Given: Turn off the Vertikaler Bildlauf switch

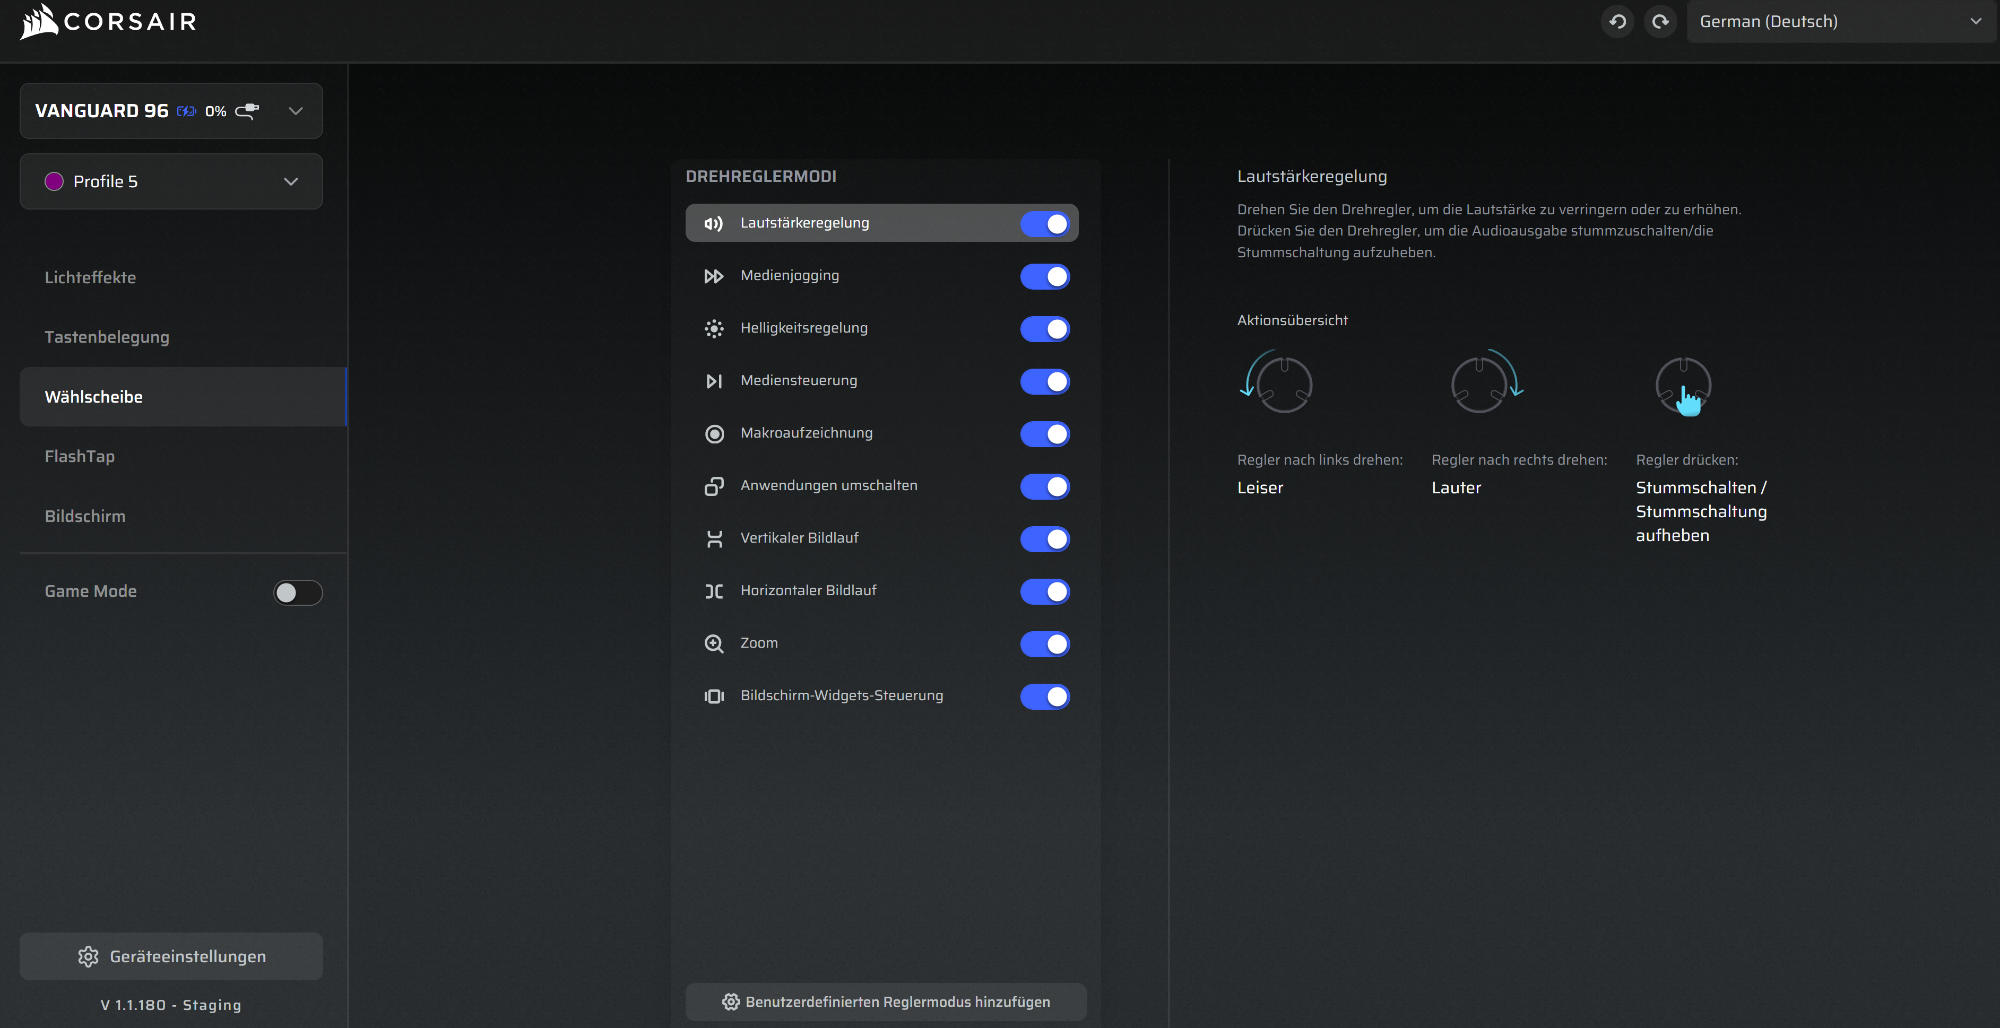Looking at the screenshot, I should 1045,538.
